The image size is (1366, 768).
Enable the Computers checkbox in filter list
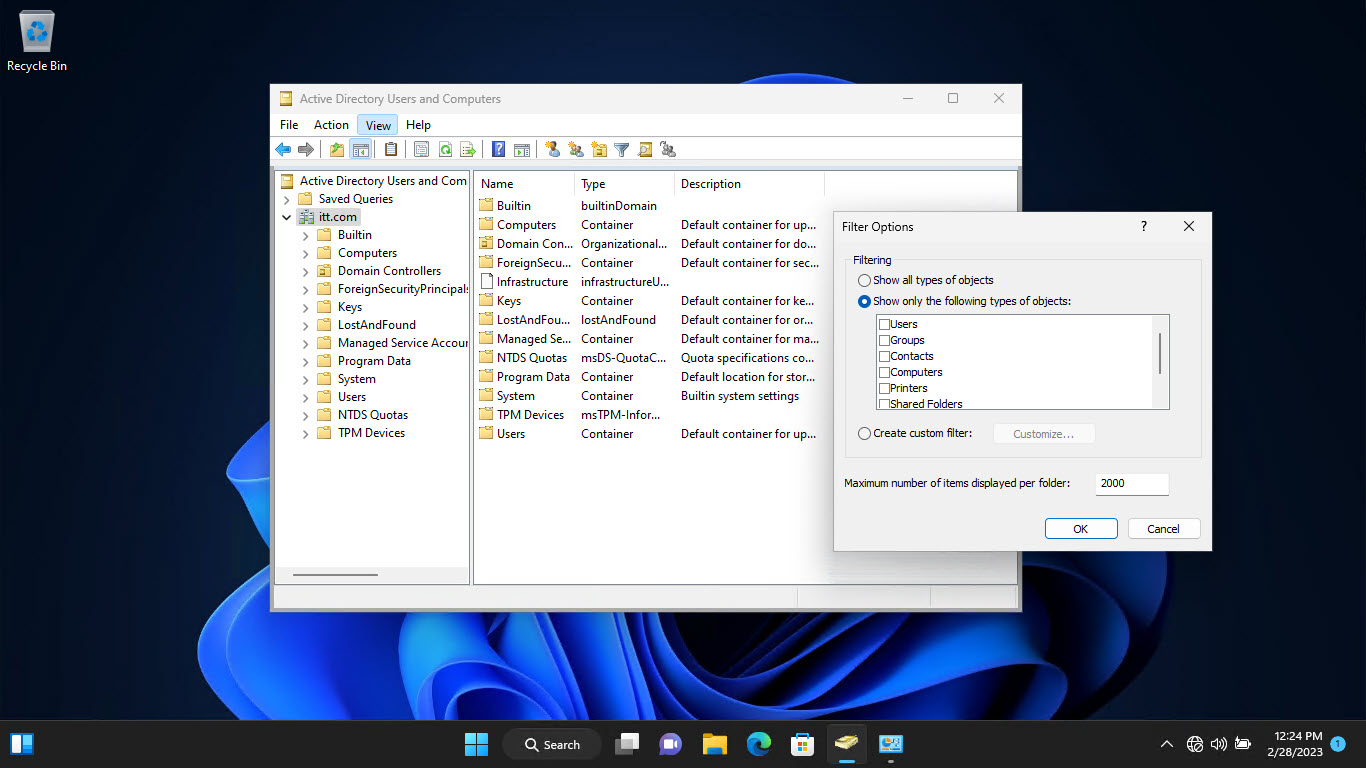coord(884,371)
